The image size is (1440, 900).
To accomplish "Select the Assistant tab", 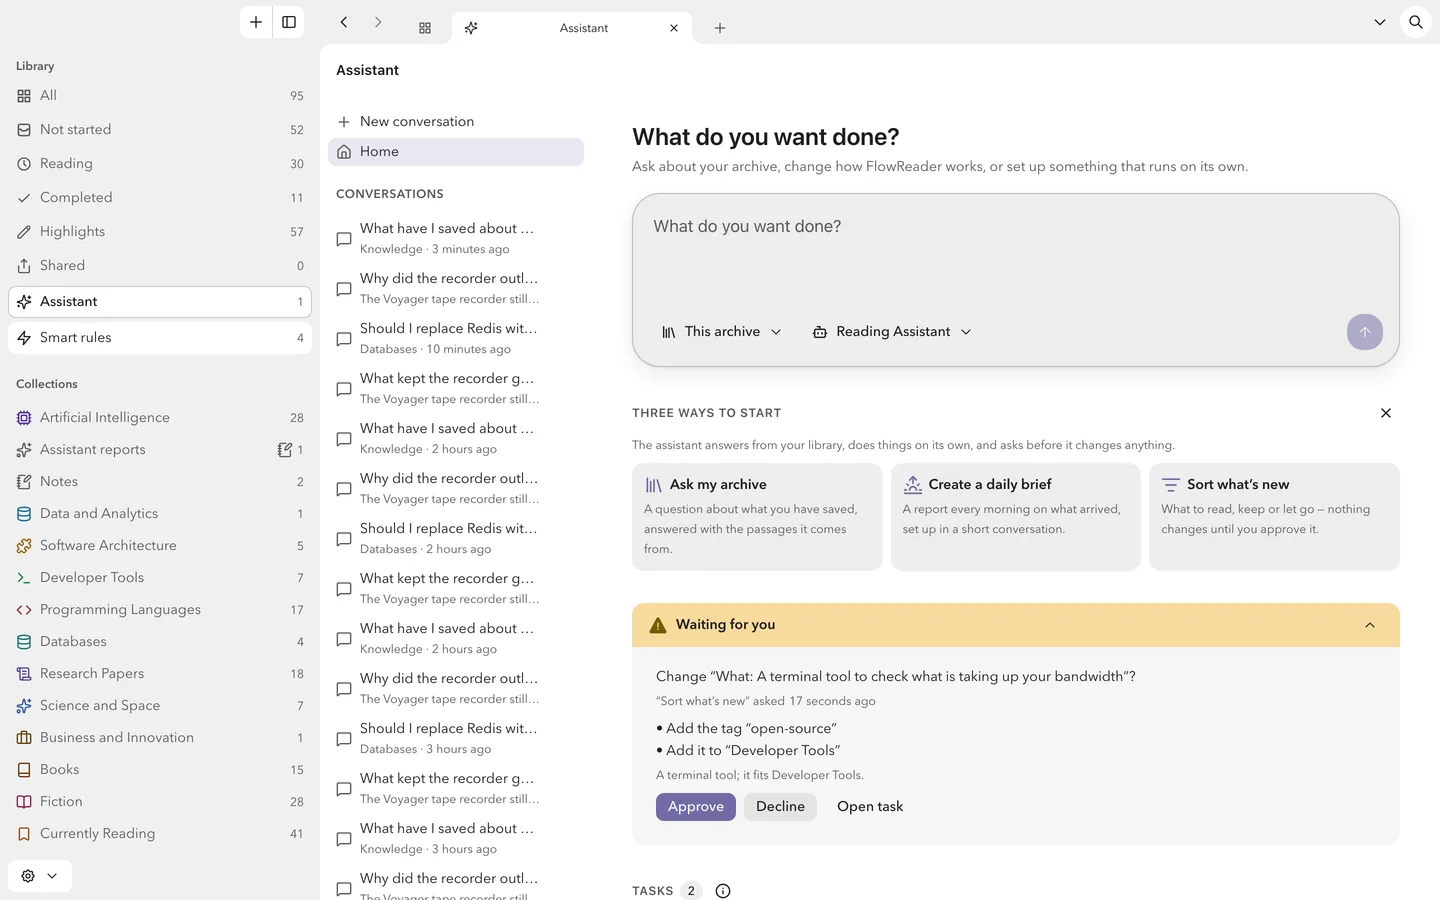I will pyautogui.click(x=572, y=28).
